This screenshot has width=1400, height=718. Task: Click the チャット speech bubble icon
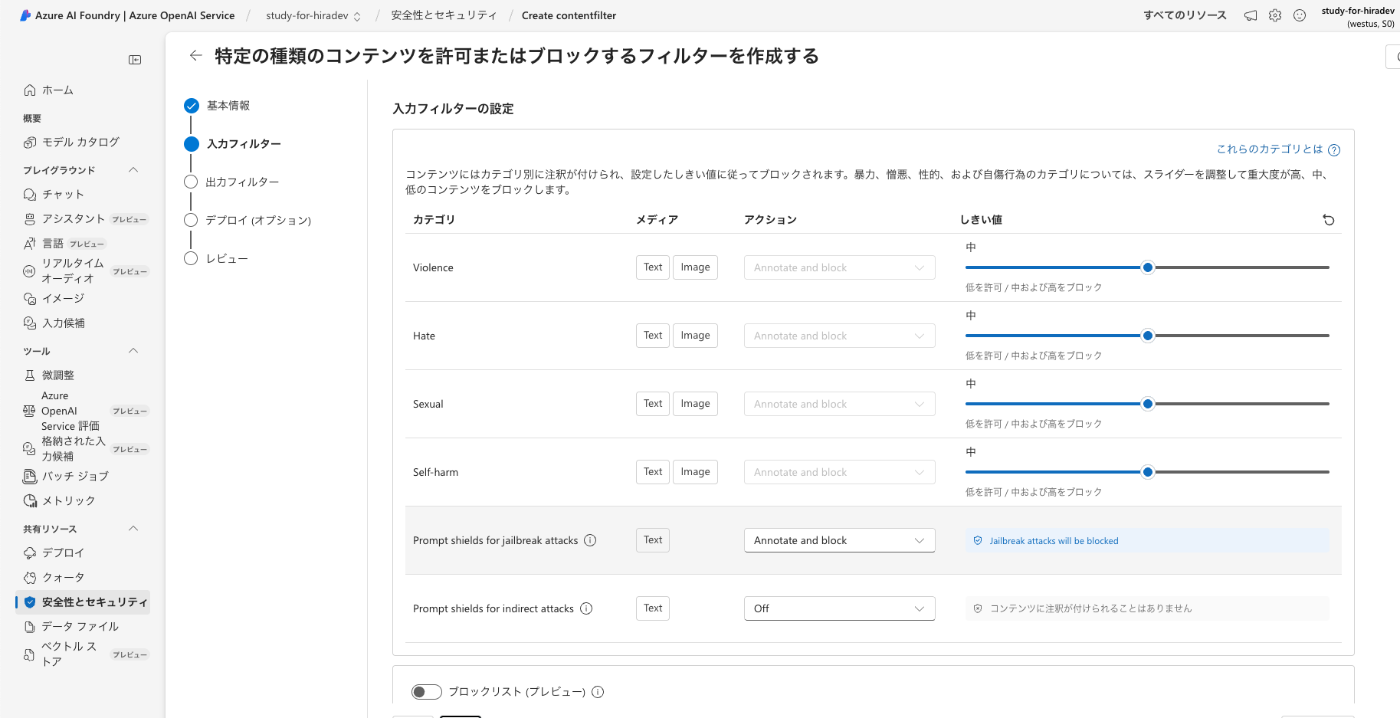29,194
